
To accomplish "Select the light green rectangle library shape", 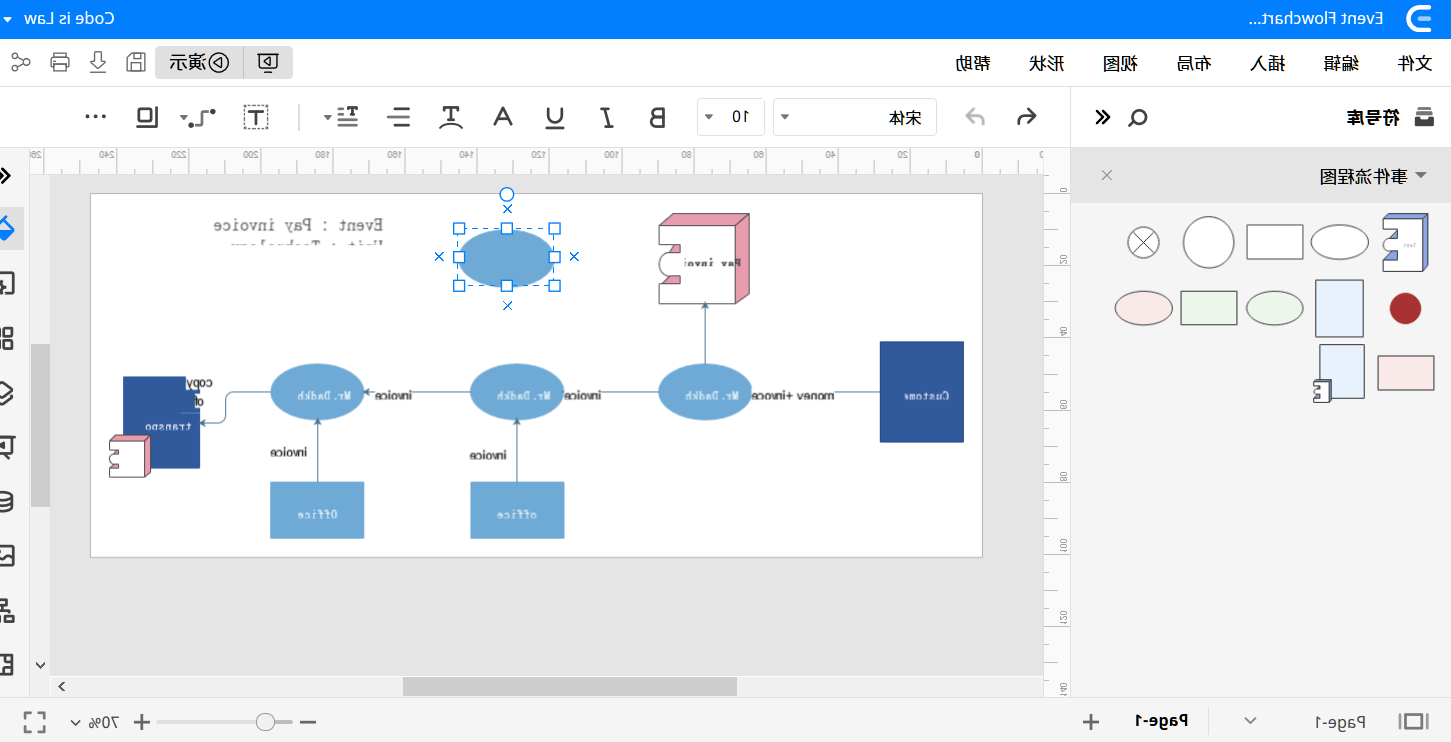I will 1208,308.
